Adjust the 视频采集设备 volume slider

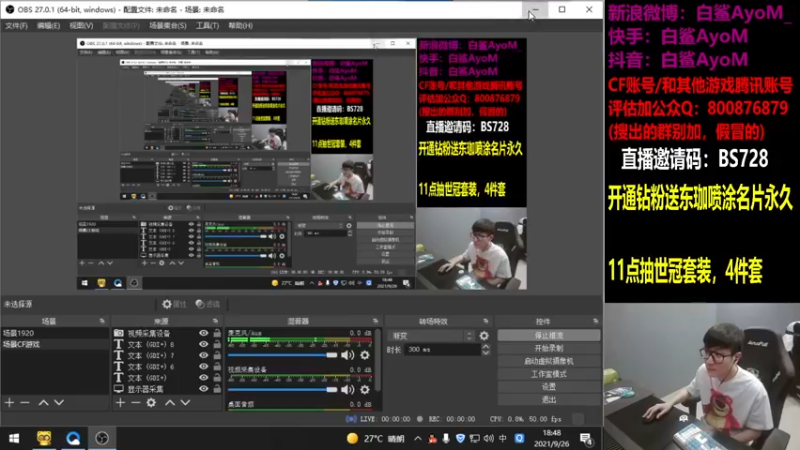(x=282, y=390)
